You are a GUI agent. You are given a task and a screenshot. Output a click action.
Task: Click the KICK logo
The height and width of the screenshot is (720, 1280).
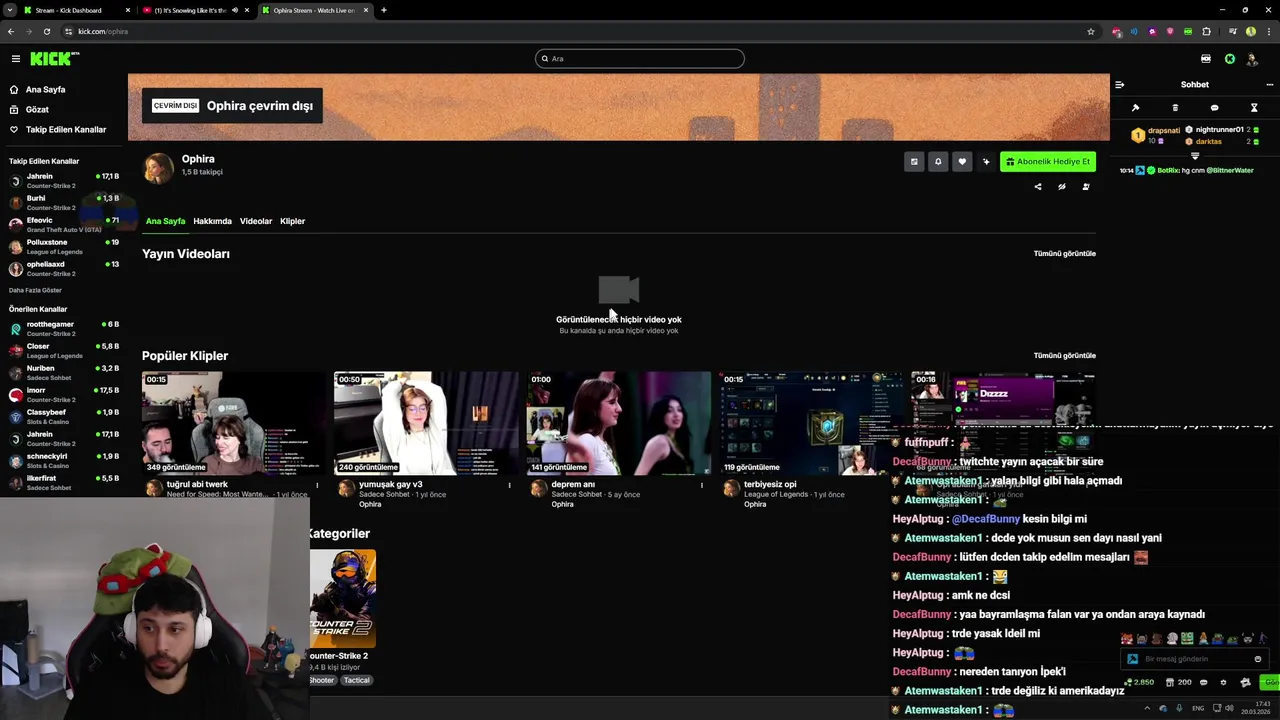pos(53,59)
